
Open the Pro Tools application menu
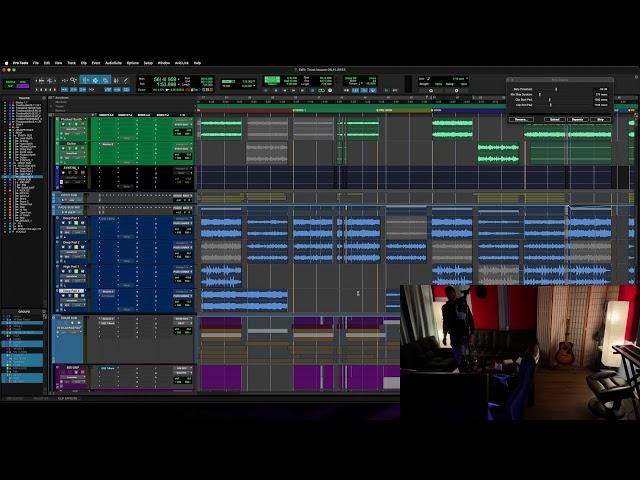tap(20, 63)
